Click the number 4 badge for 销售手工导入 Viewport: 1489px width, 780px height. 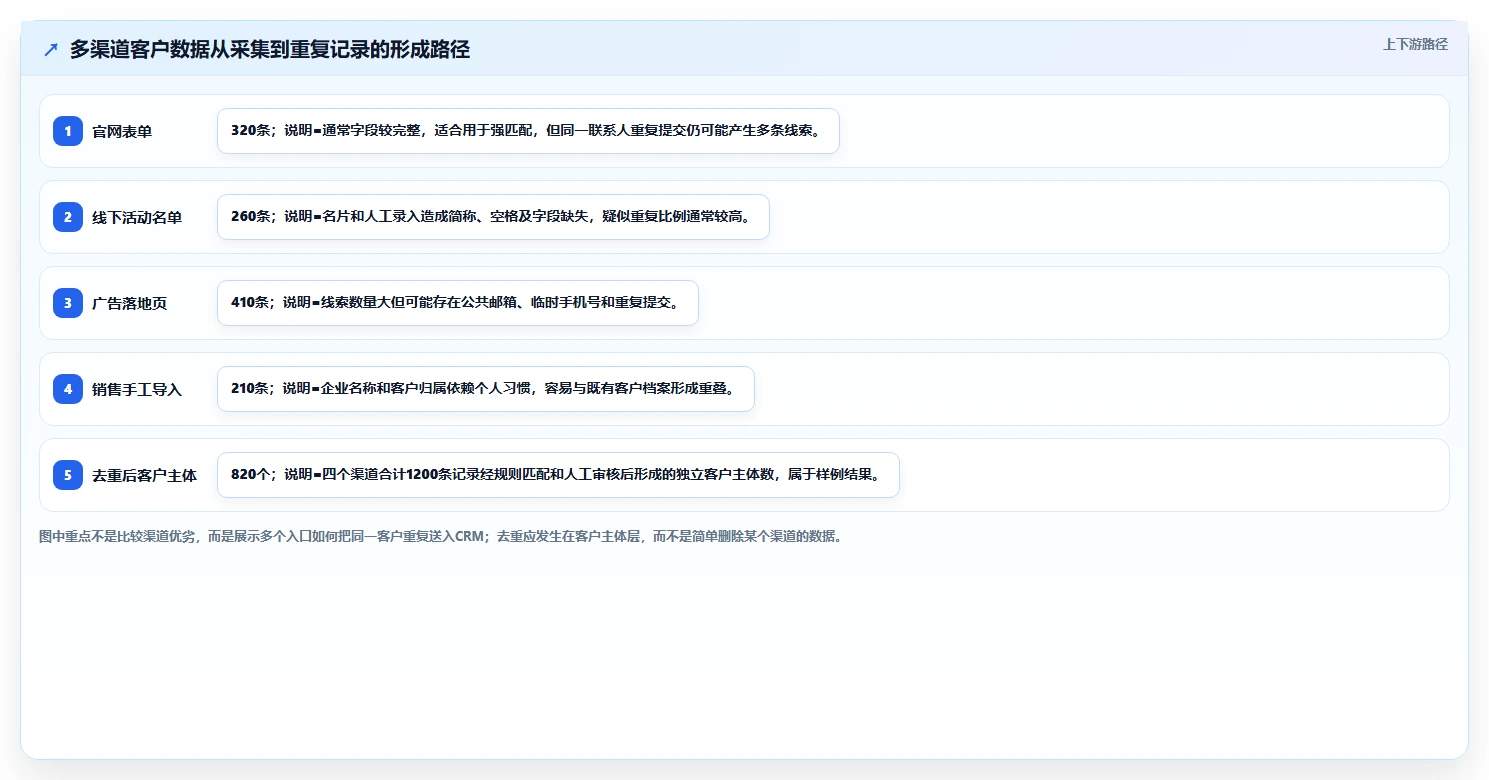[68, 389]
